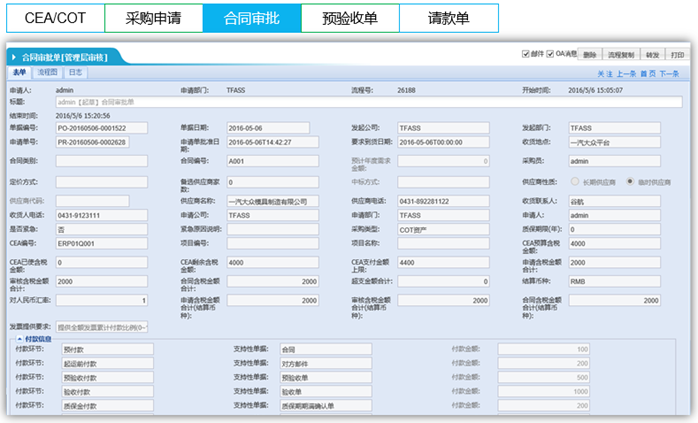Click the 采购类型 field COT资产

[x=443, y=229]
